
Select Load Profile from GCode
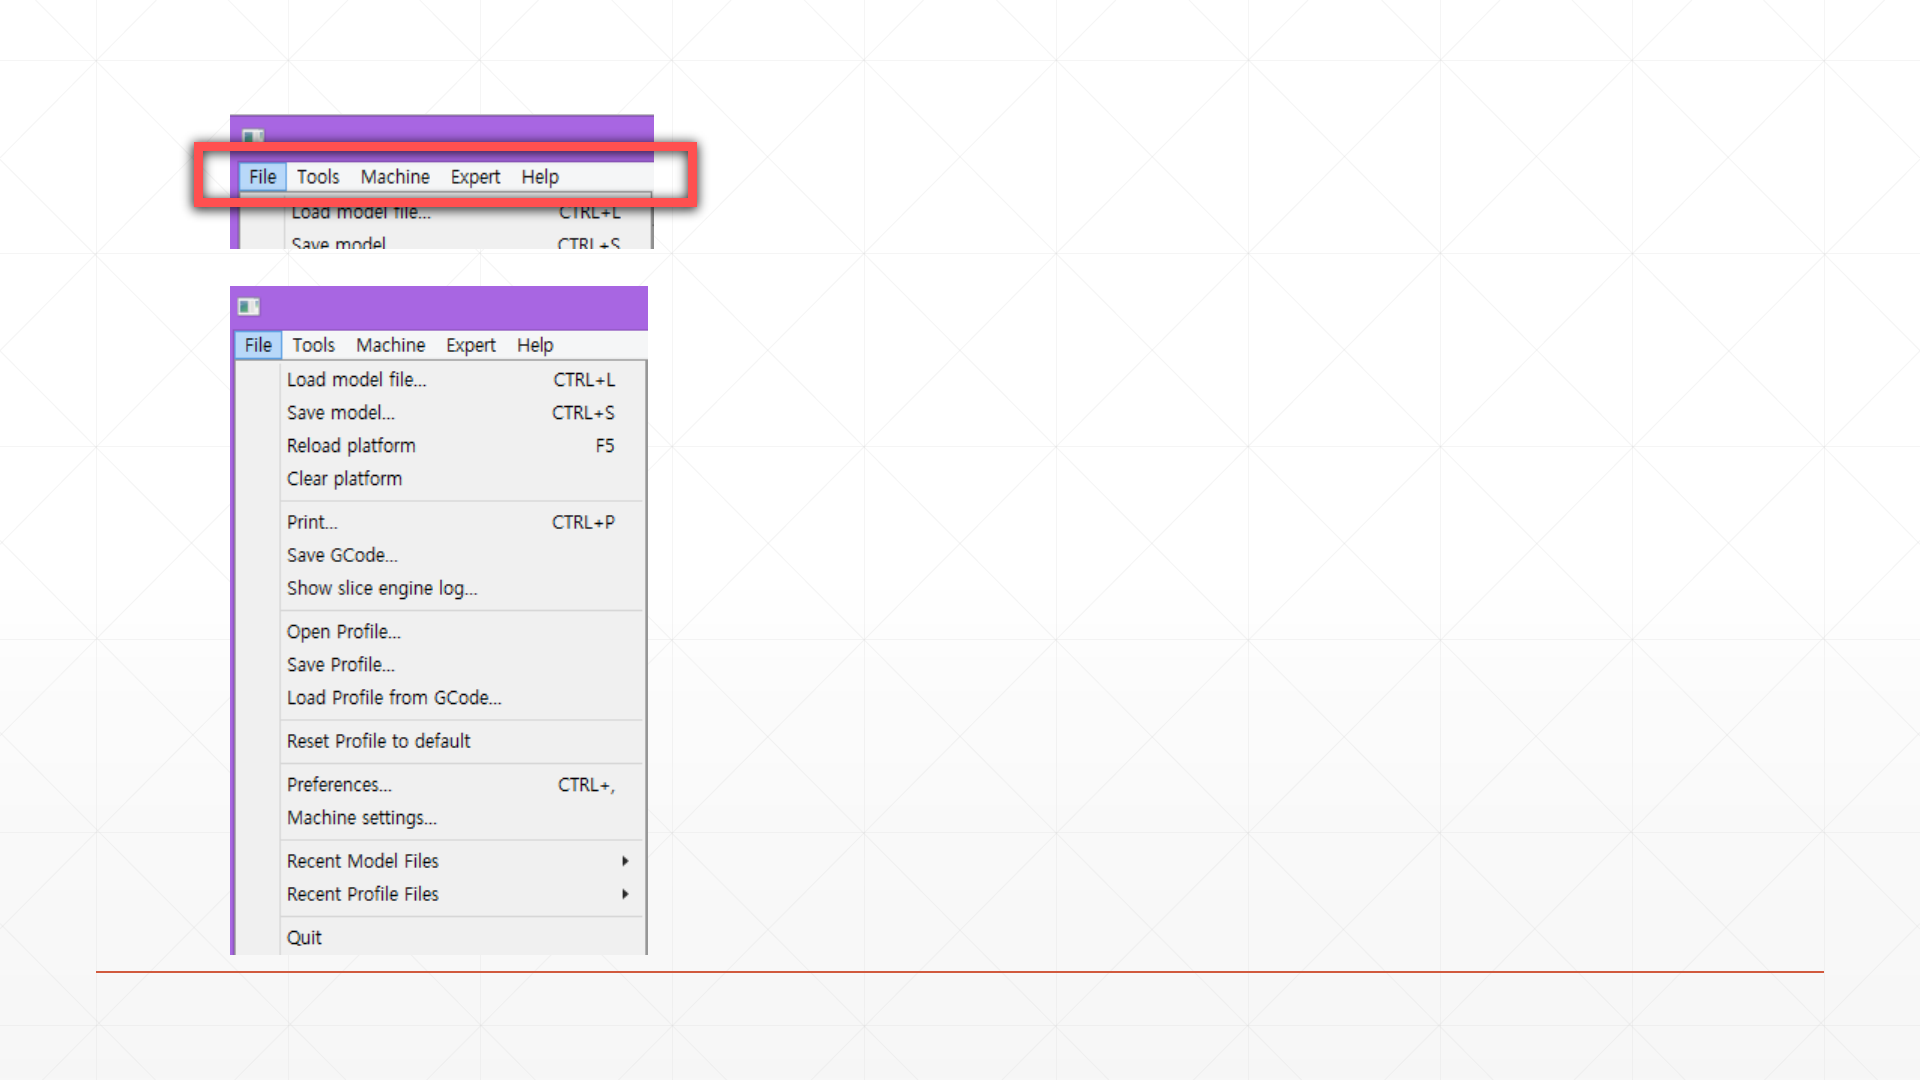[x=394, y=698]
